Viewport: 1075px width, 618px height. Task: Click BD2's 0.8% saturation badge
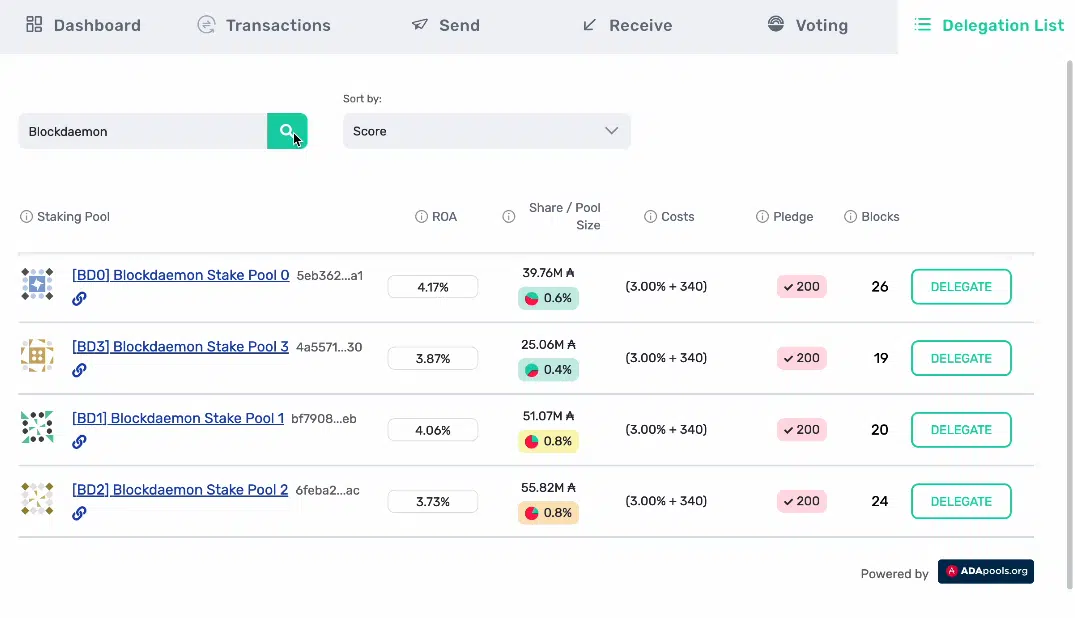pyautogui.click(x=548, y=513)
